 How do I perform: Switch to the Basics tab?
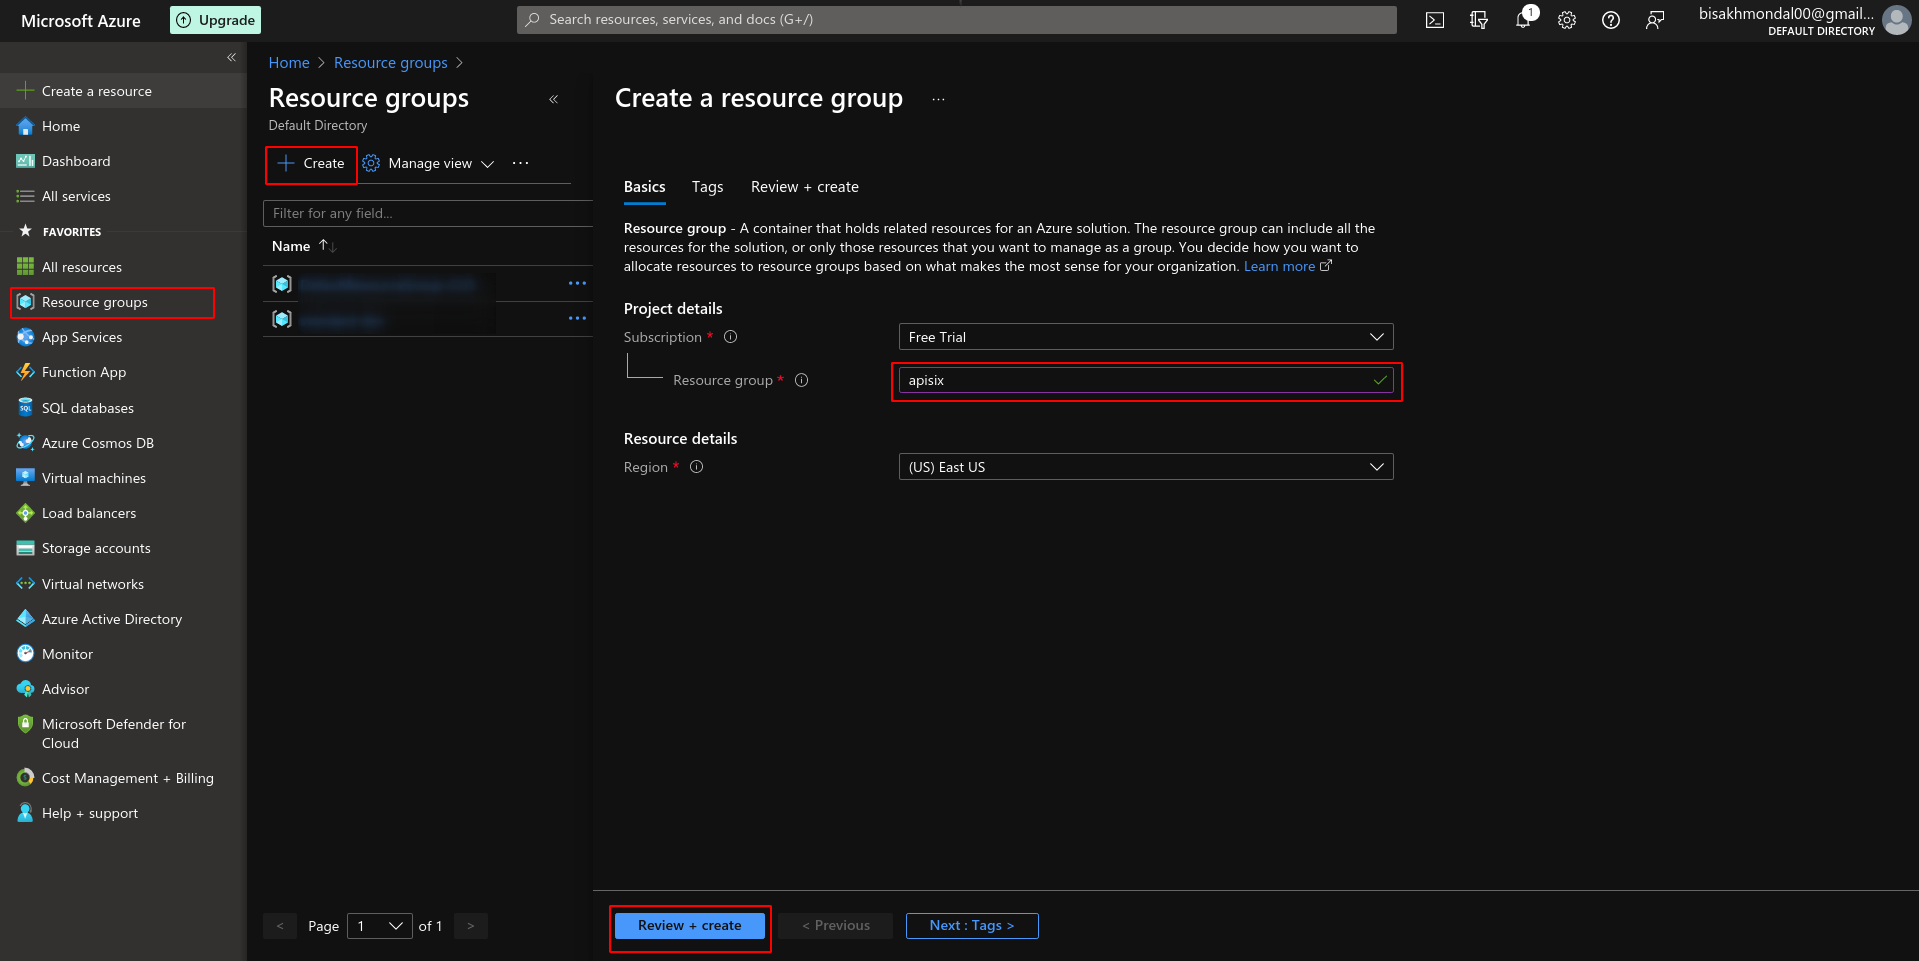tap(645, 187)
